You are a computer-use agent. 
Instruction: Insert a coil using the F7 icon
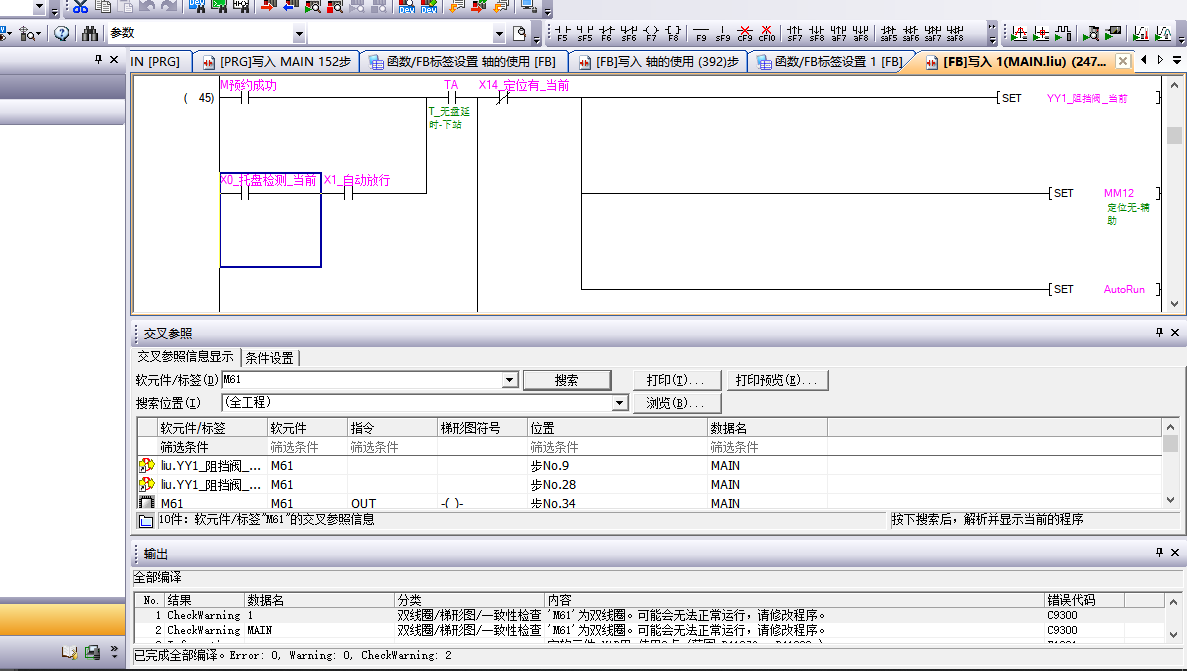coord(651,33)
